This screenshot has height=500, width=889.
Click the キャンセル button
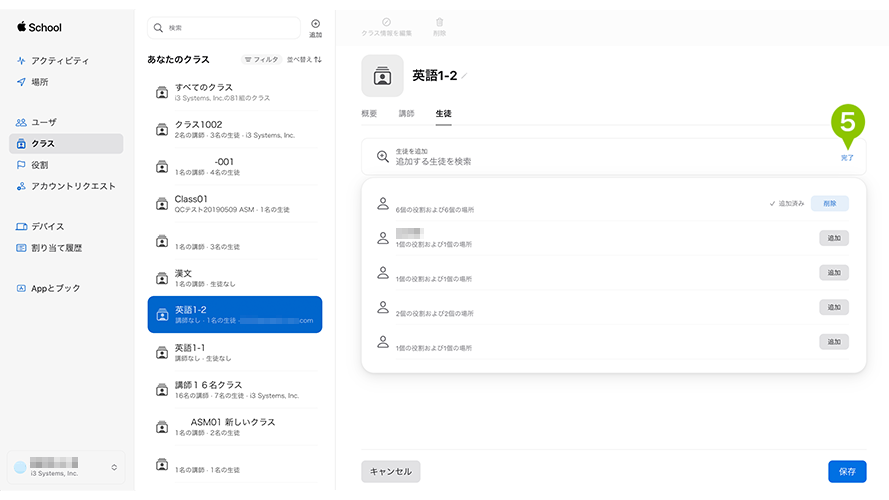[391, 472]
